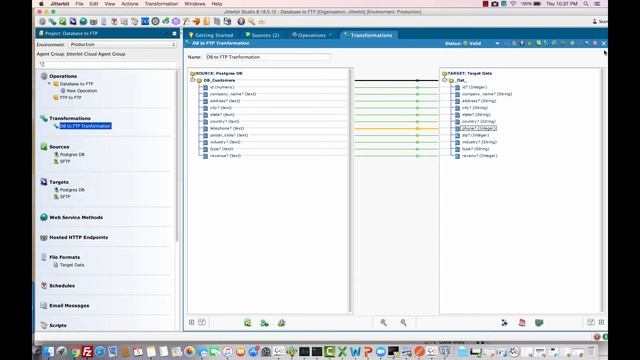This screenshot has width=640, height=360.
Task: Click the teal globe icon in the top toolbar
Action: point(83,21)
